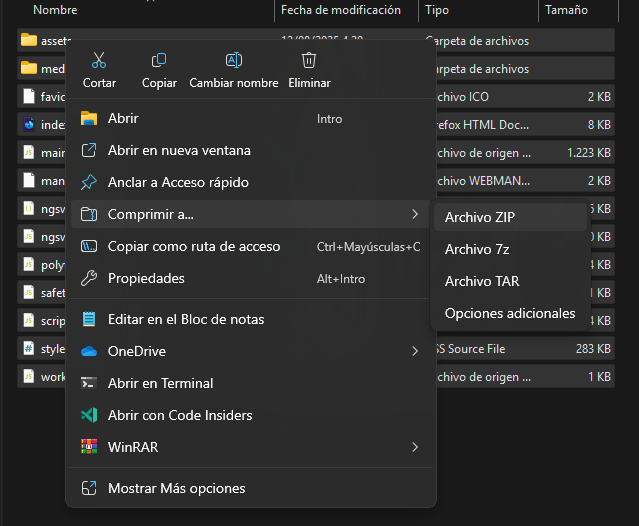Click Mostrar Más opciones
Viewport: 639px width, 526px height.
point(176,488)
